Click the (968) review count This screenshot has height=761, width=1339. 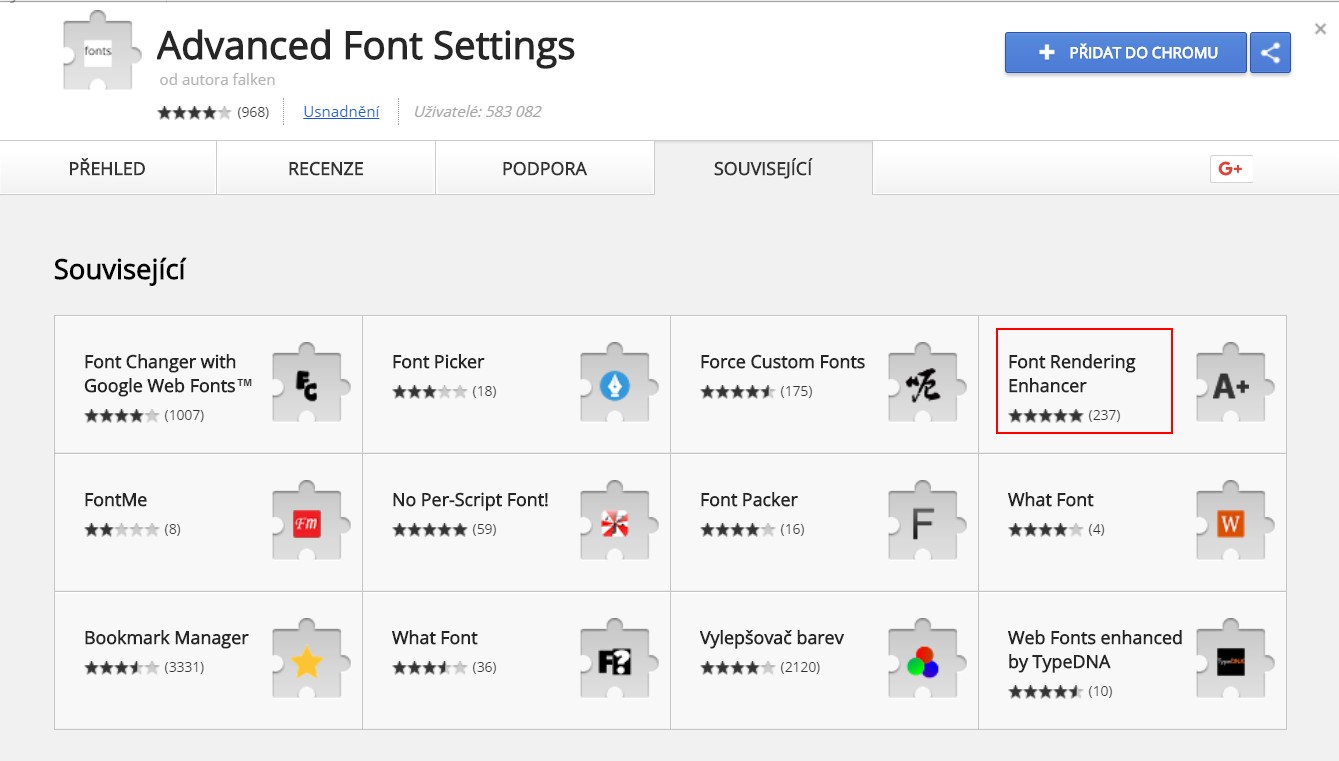253,112
